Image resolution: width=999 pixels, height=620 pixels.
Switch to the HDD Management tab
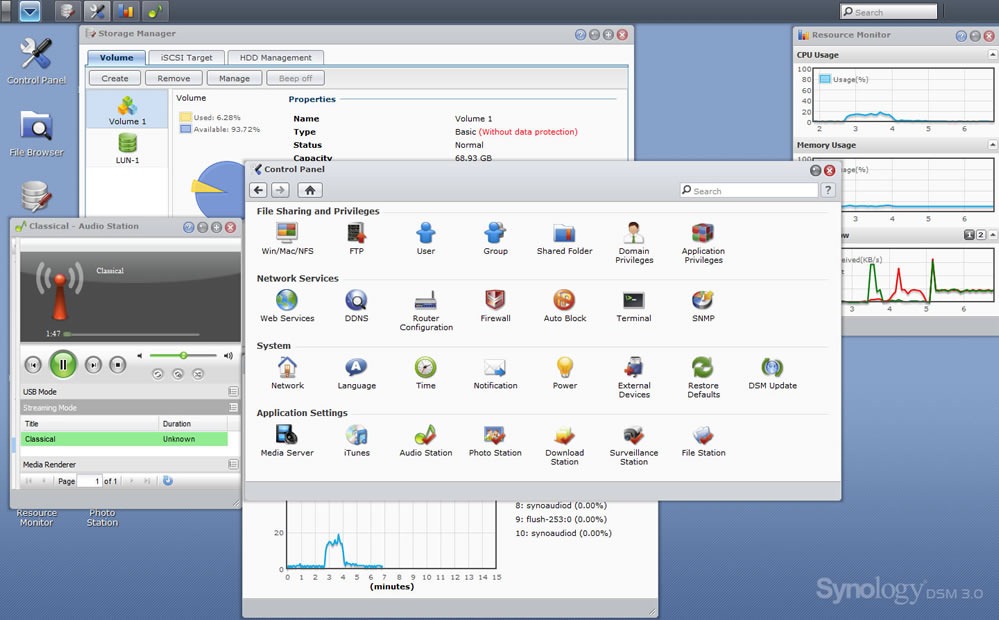click(275, 58)
